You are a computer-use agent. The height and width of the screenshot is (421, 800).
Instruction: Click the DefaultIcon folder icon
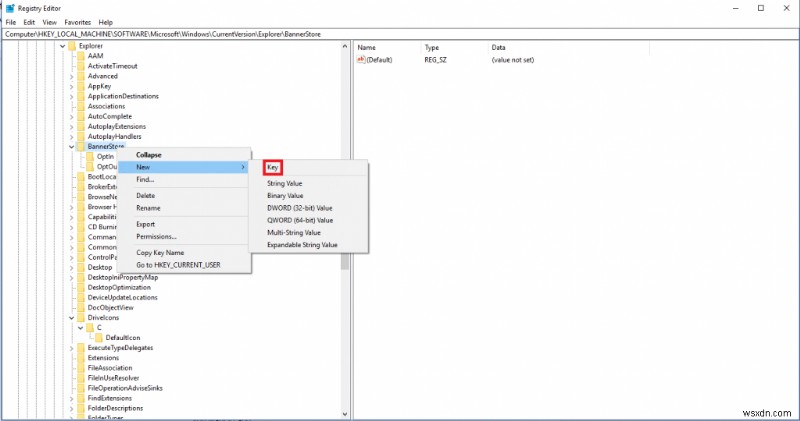point(98,338)
